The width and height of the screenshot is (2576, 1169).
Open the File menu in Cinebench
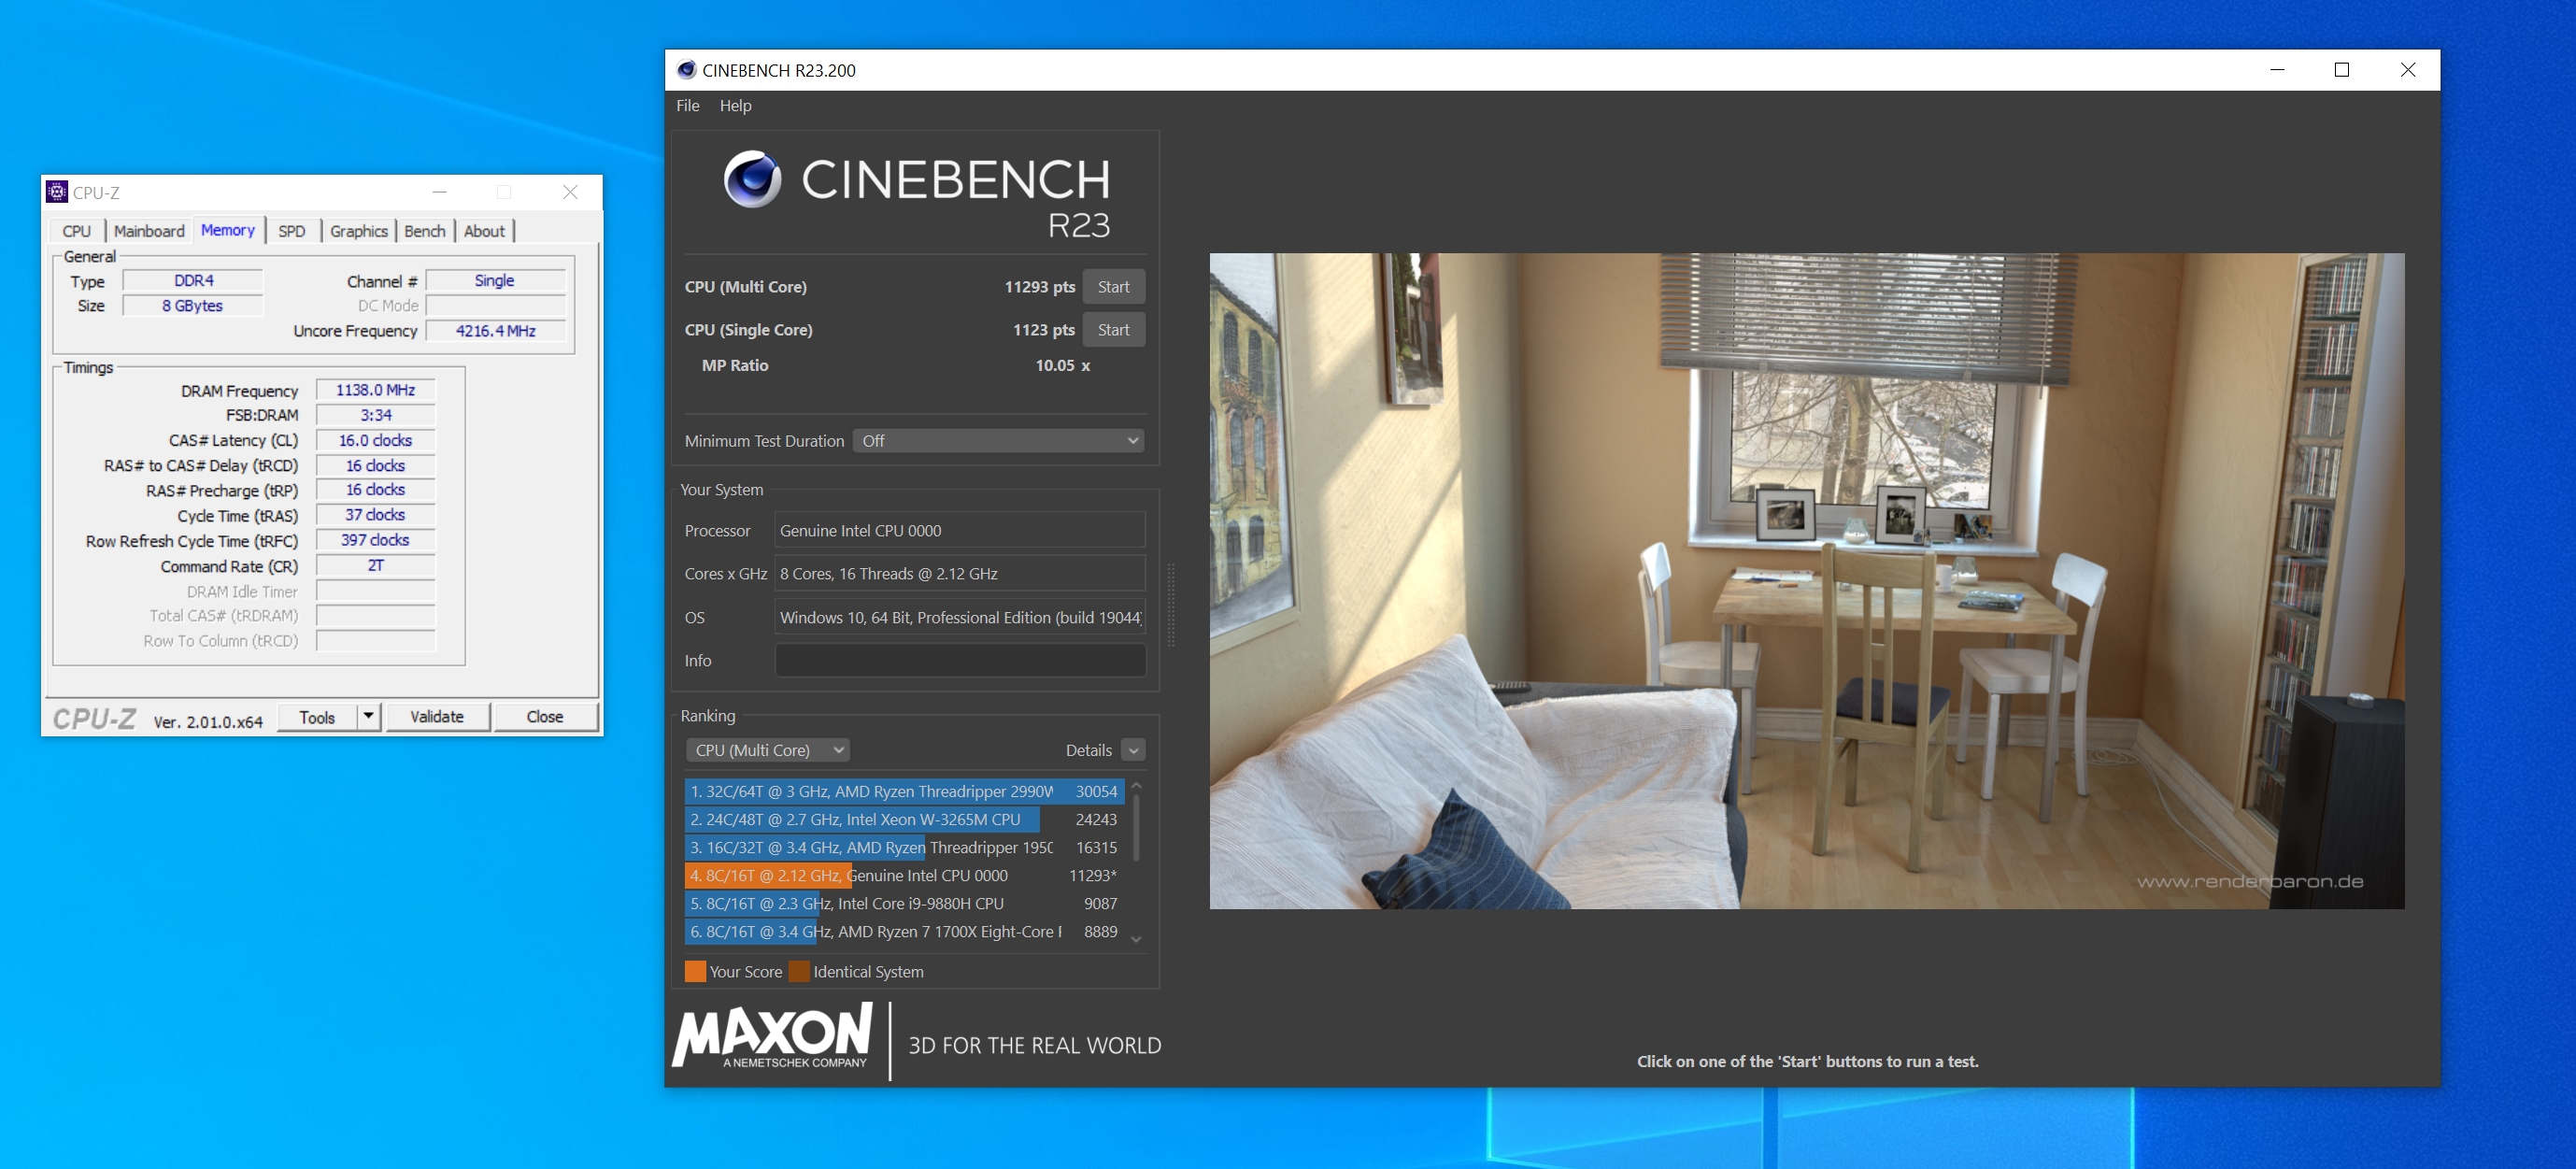[687, 106]
